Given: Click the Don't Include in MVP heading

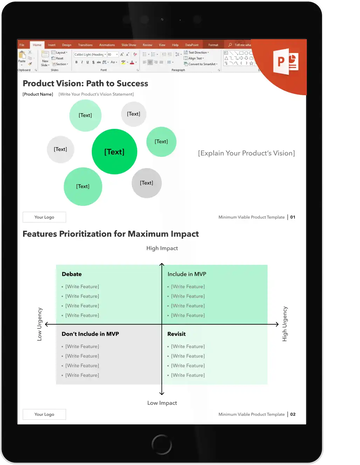Looking at the screenshot, I should [90, 334].
